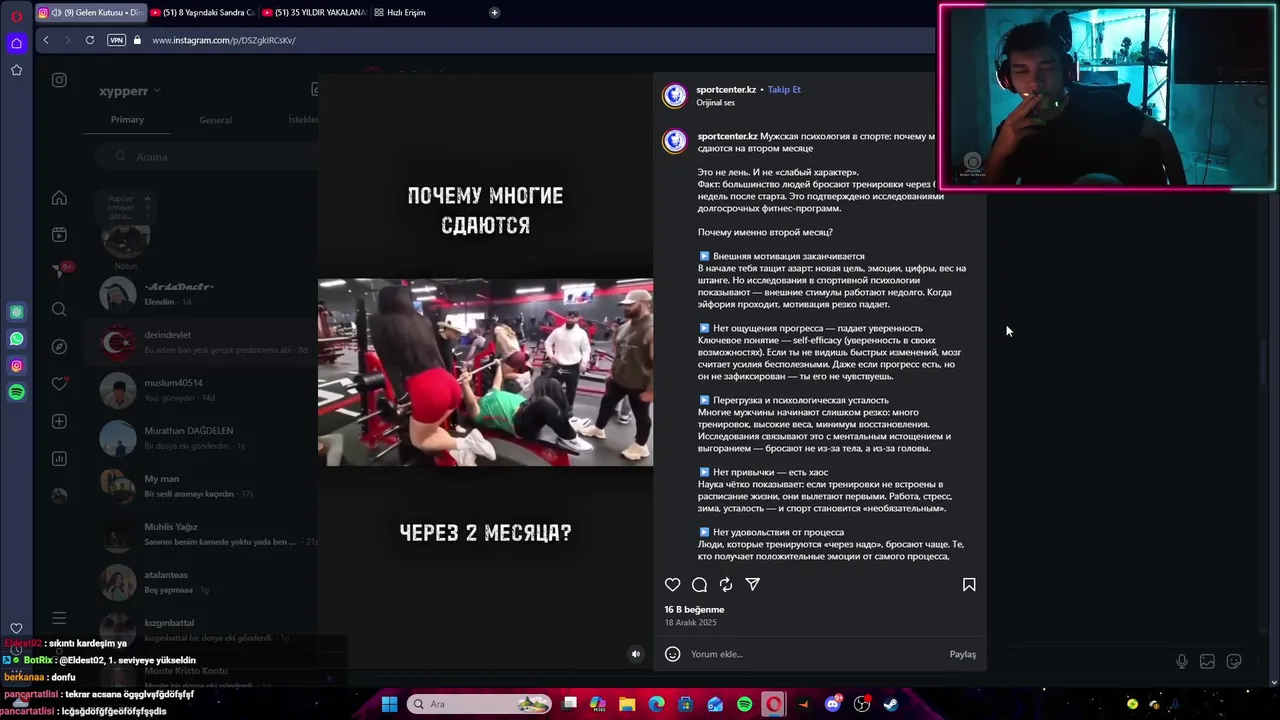Open the Notun note bubble avatar
1280x720 pixels.
click(x=126, y=238)
